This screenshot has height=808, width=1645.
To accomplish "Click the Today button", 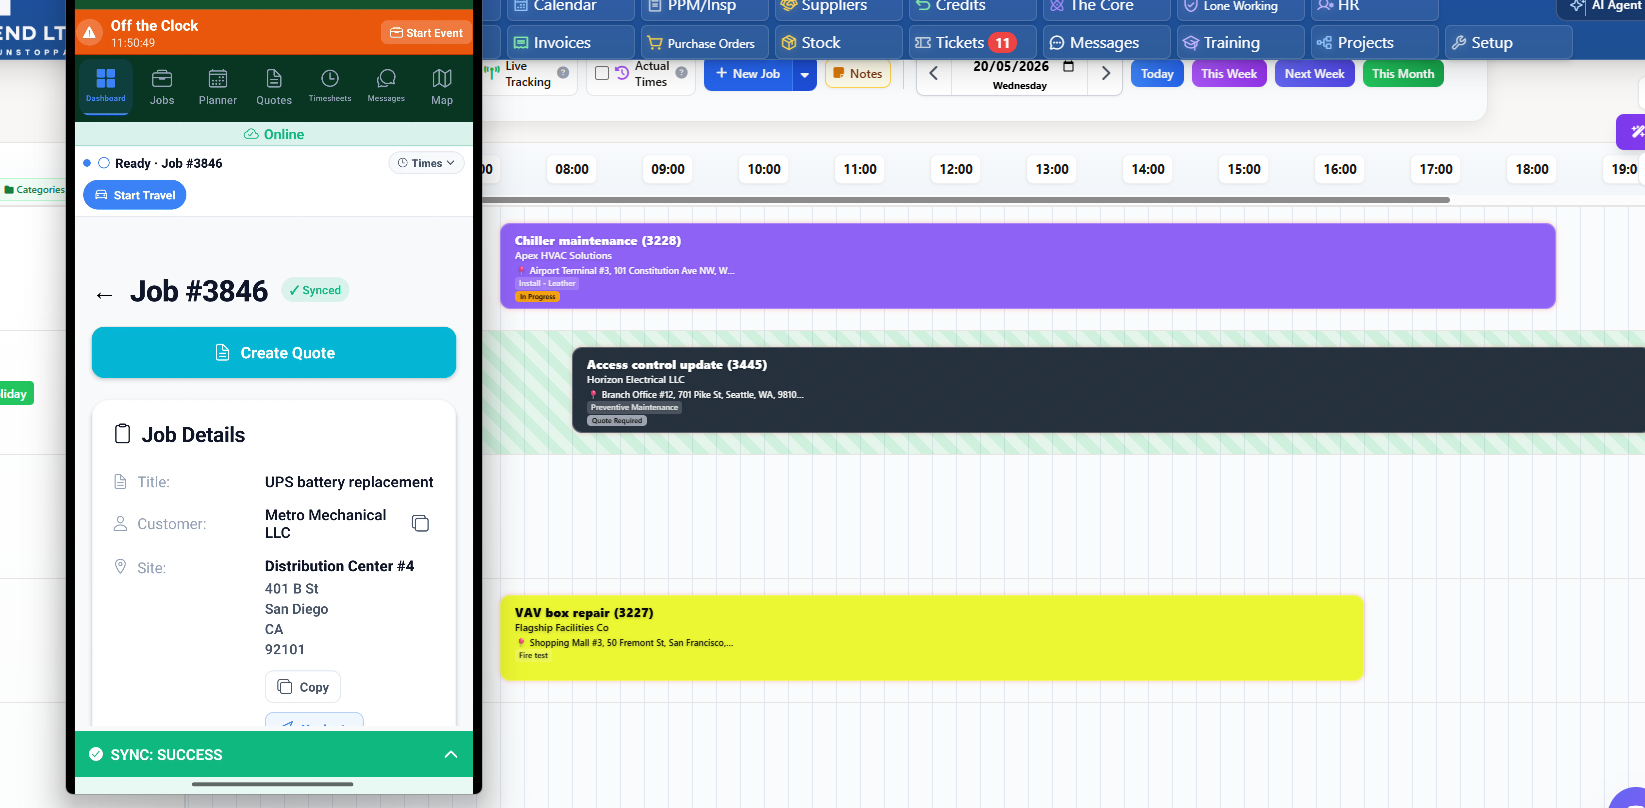I will click(x=1157, y=74).
